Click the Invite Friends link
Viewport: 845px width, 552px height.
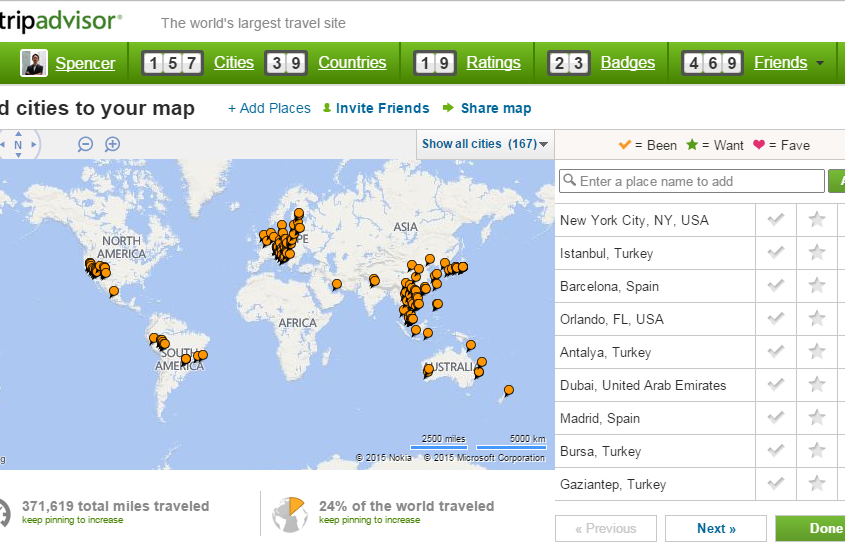click(382, 108)
